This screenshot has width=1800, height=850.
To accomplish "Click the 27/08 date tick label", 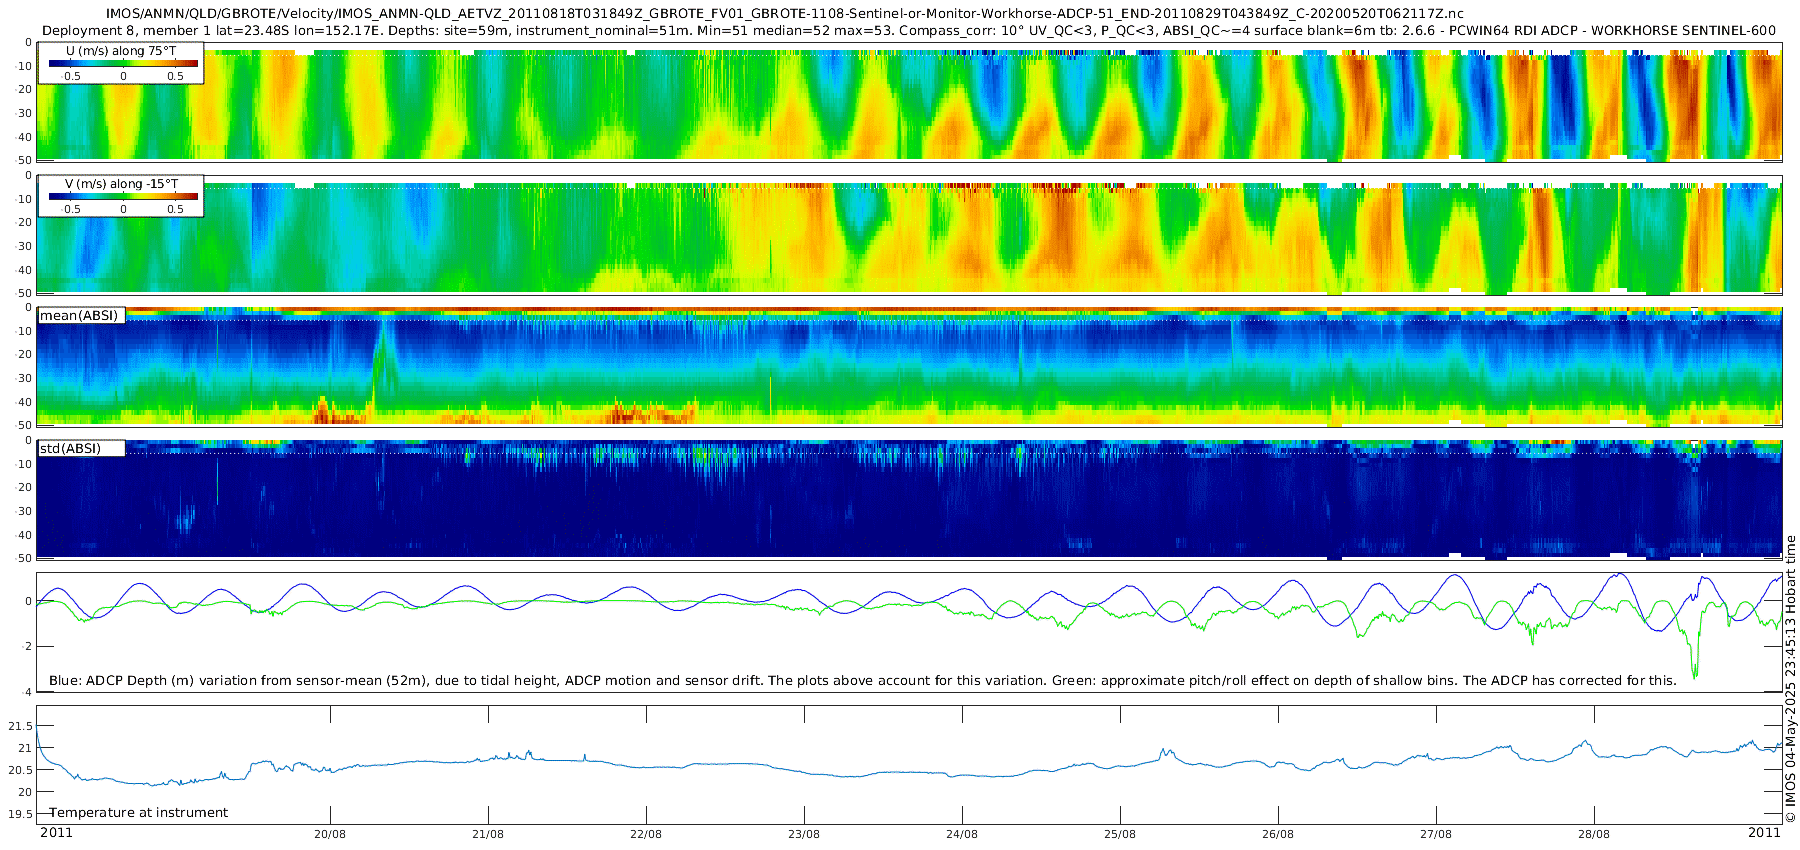I will pos(1436,834).
